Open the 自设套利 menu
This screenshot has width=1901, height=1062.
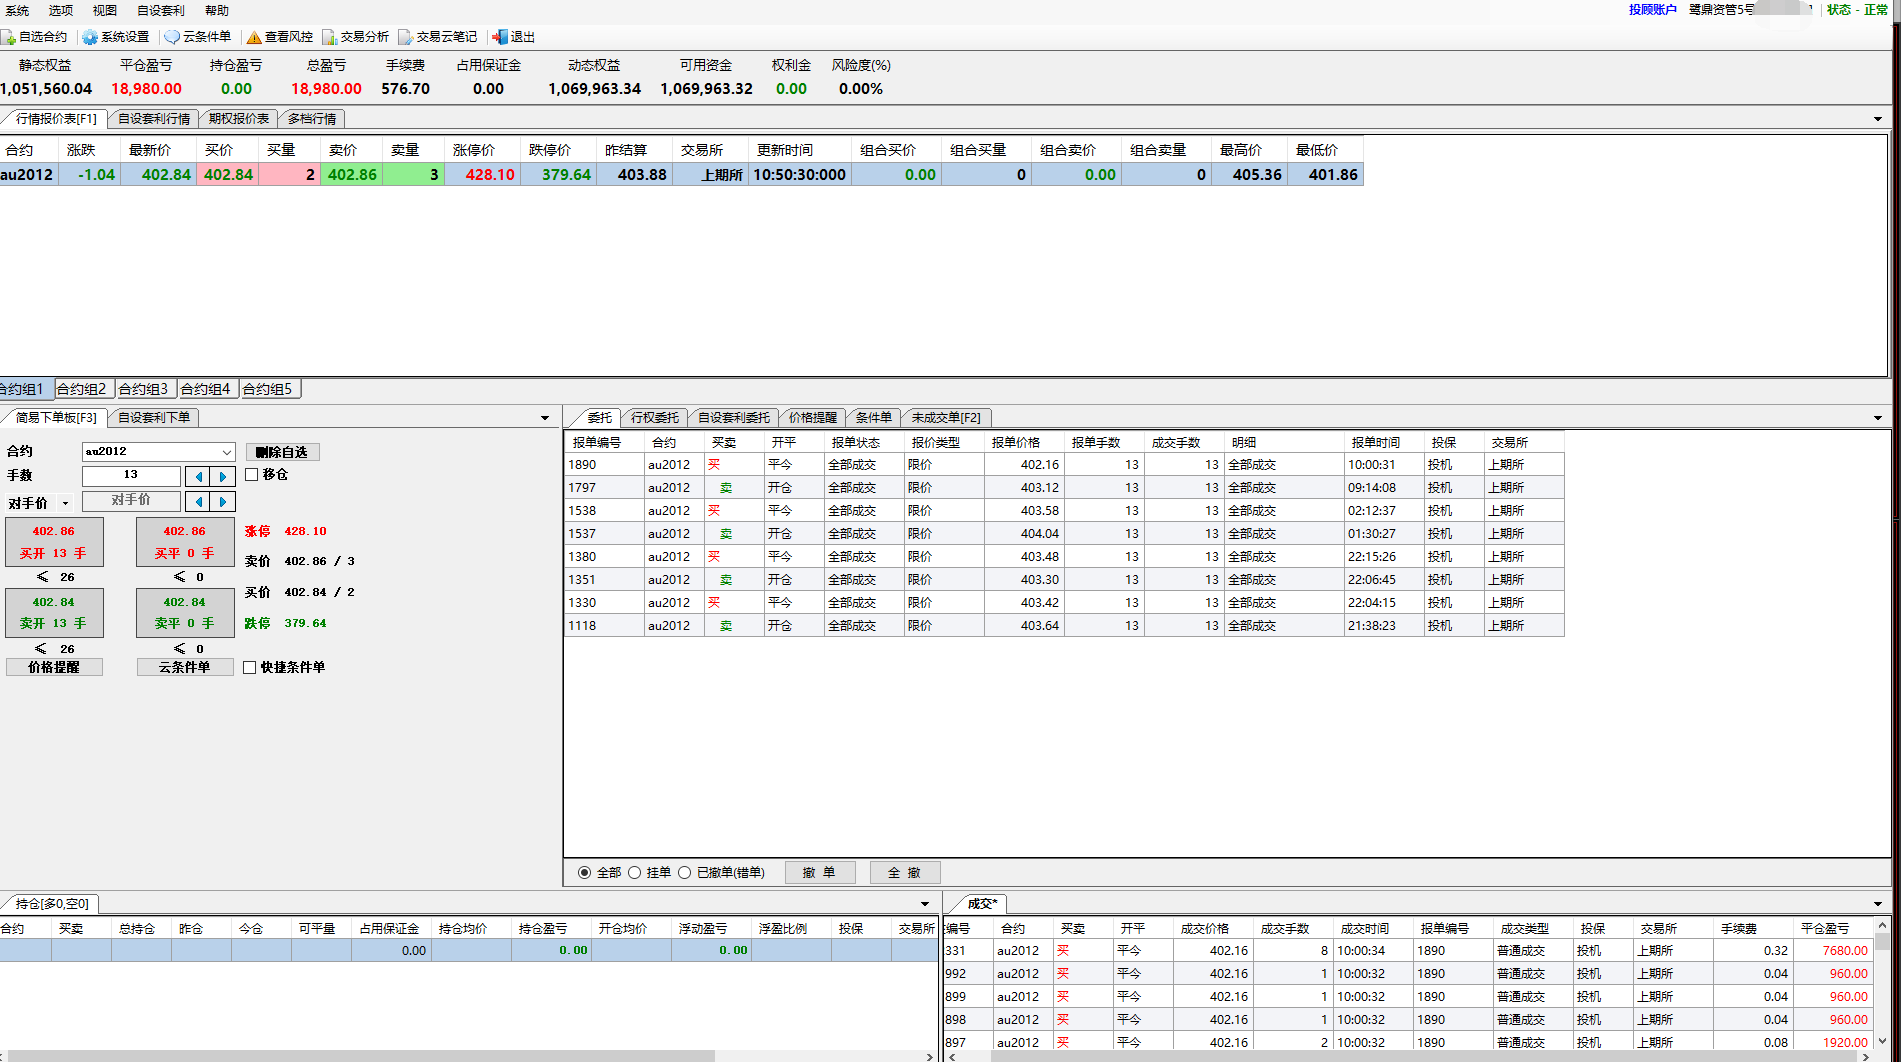161,10
